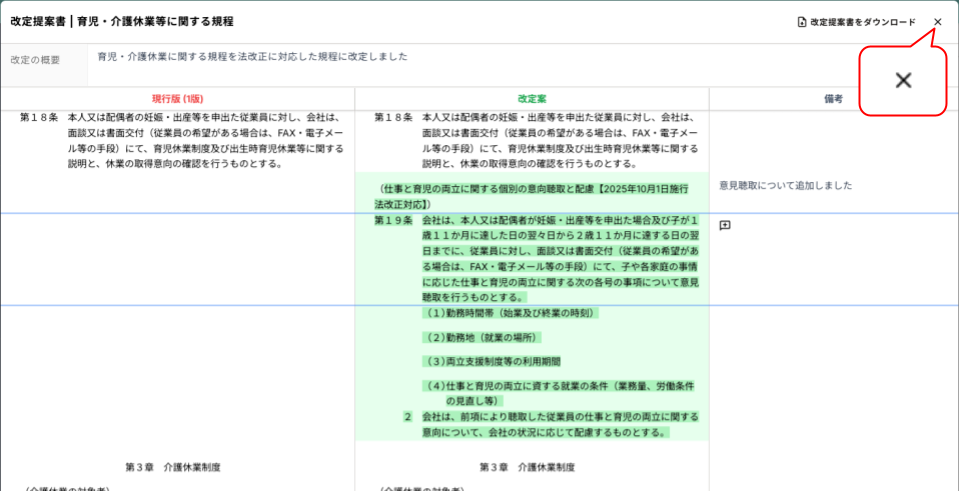
Task: Click item (4)仕事と育児の両立に資する就業の条件
Action: 558,386
